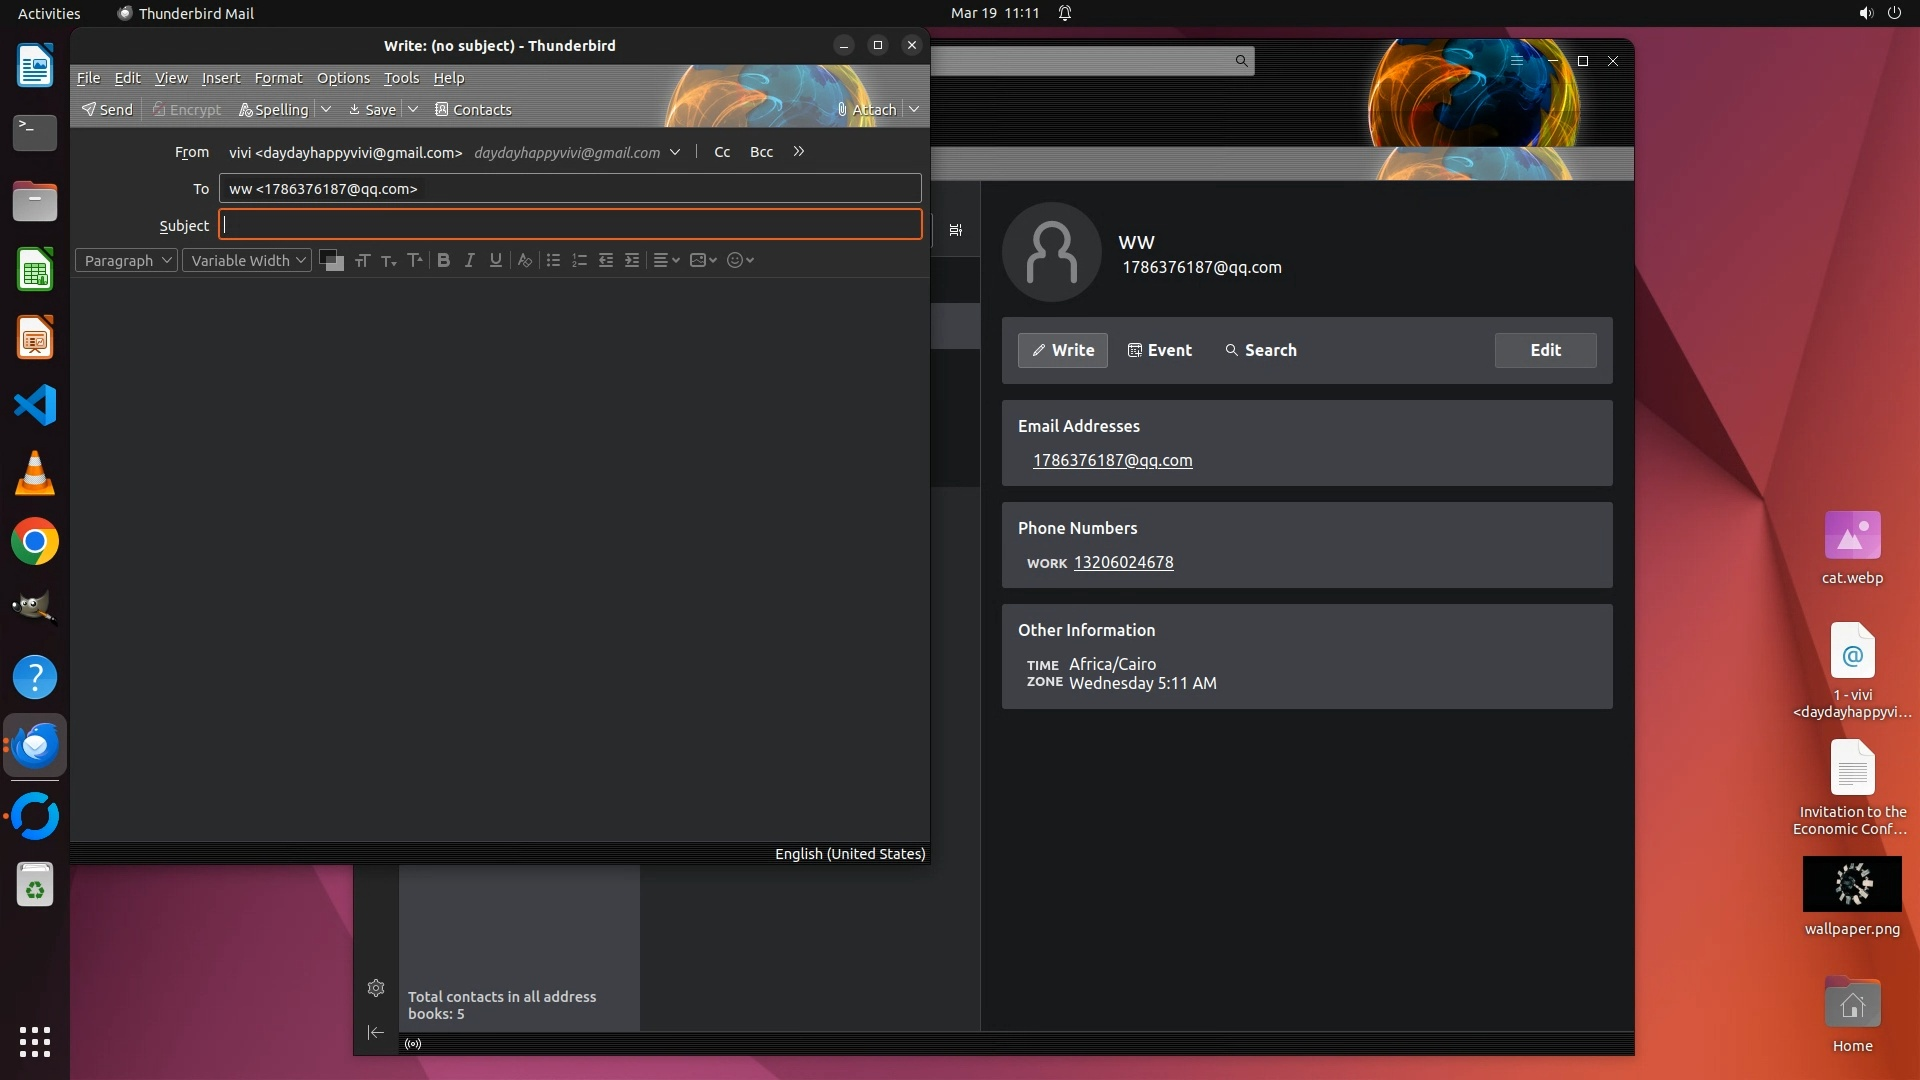This screenshot has height=1080, width=1920.
Task: Toggle italic text formatting
Action: tap(469, 260)
